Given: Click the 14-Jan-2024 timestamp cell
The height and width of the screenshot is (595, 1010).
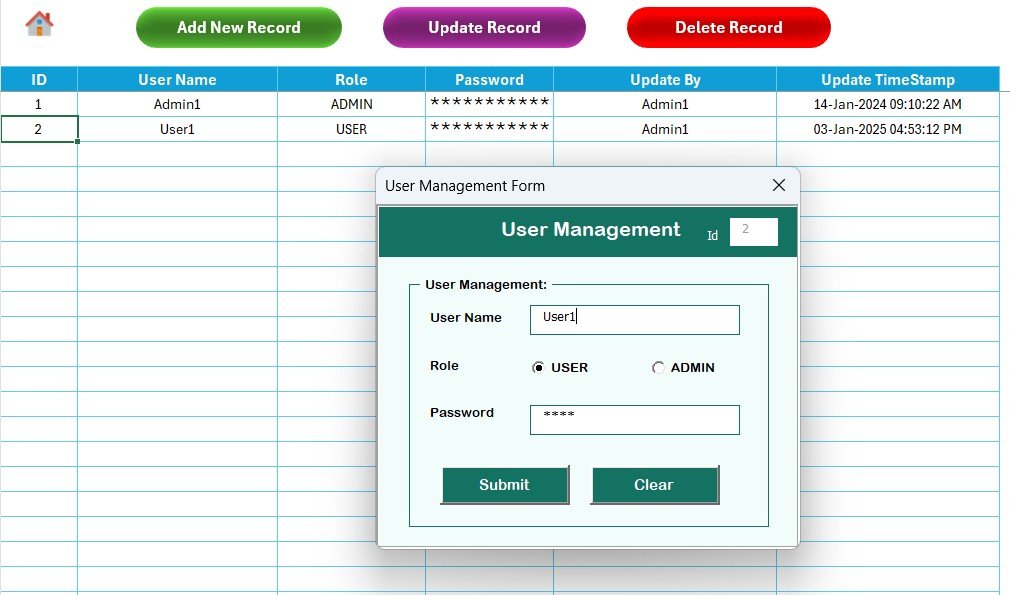Looking at the screenshot, I should tap(890, 104).
